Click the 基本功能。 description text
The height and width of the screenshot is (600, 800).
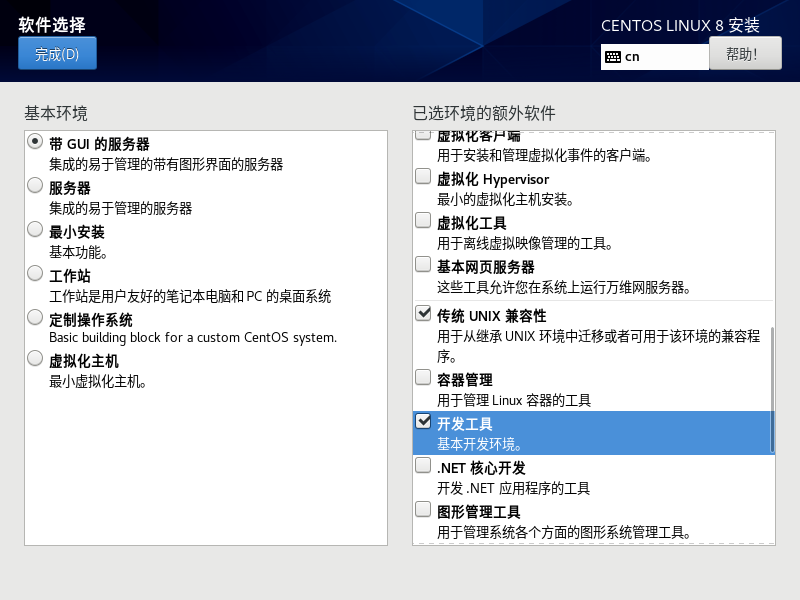pos(78,252)
